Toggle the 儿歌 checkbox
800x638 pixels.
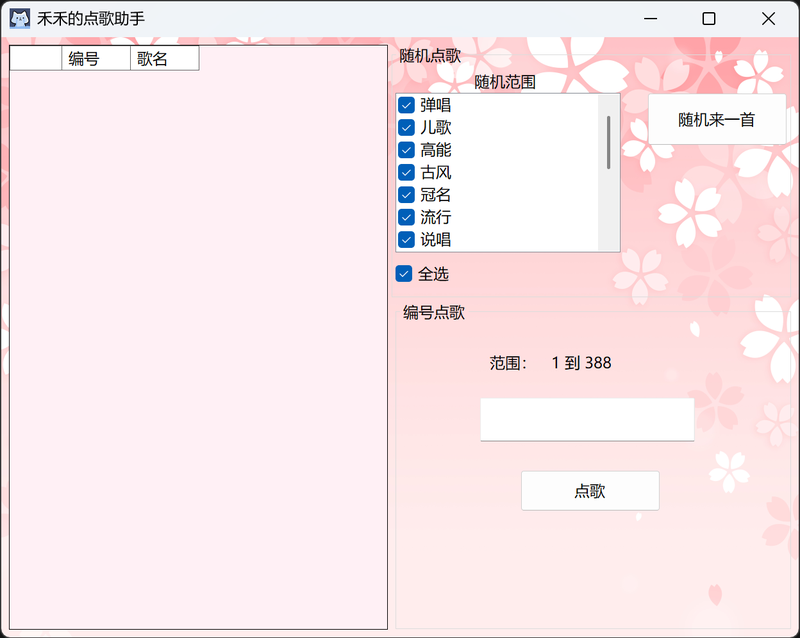[x=406, y=127]
